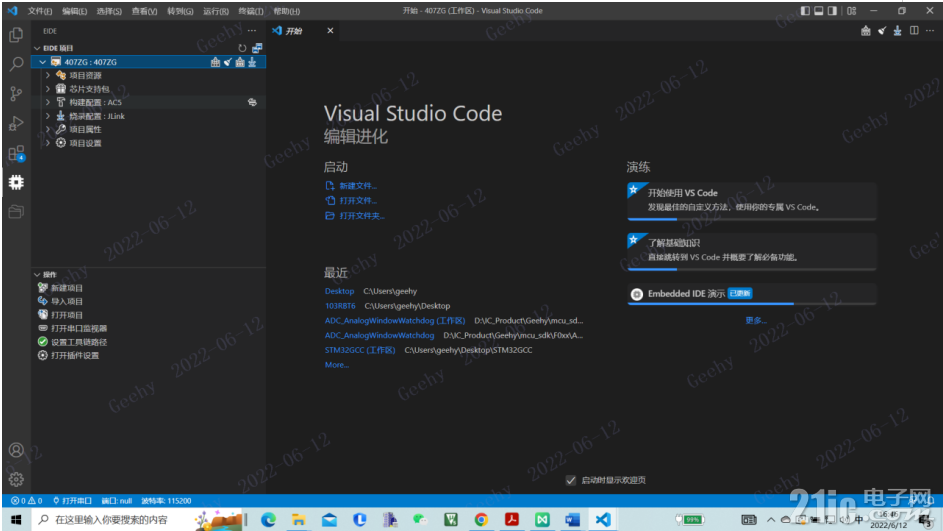
Task: Click the flash download icon in the editor title bar
Action: 897,31
